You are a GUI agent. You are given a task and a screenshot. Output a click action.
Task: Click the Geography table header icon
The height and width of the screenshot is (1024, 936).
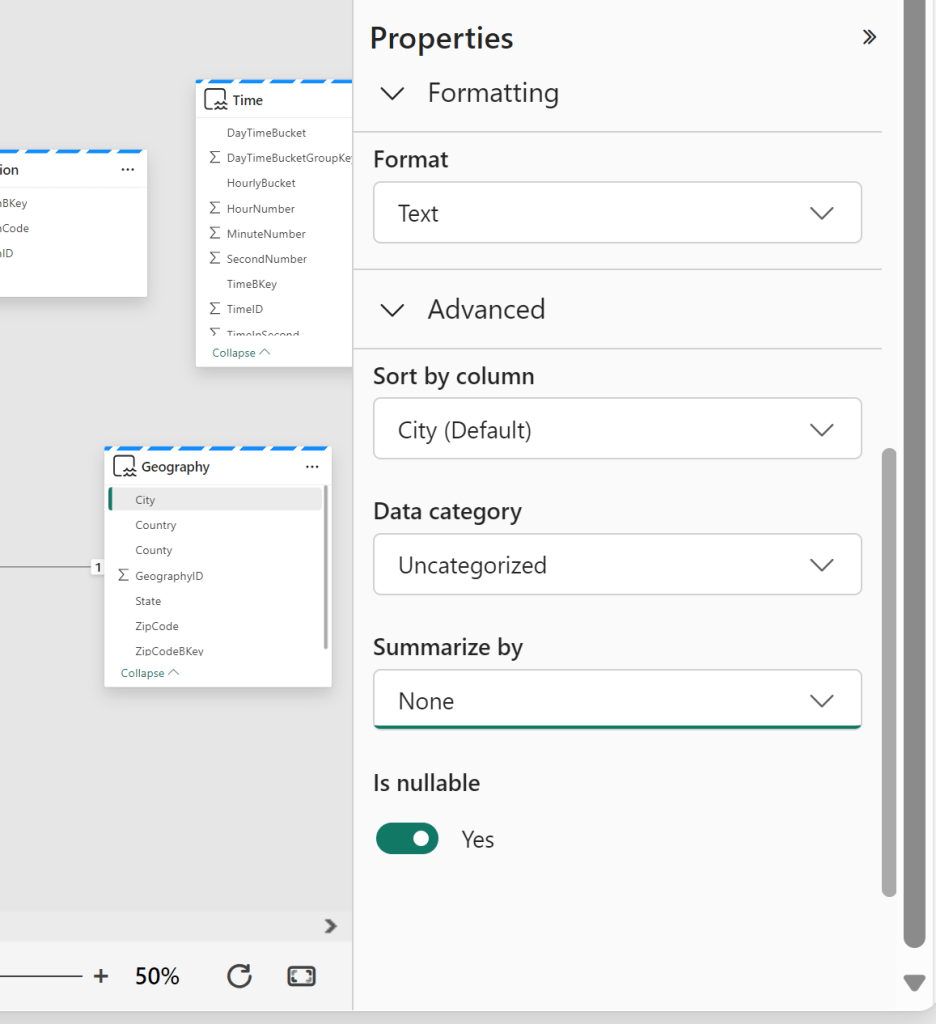pyautogui.click(x=124, y=467)
